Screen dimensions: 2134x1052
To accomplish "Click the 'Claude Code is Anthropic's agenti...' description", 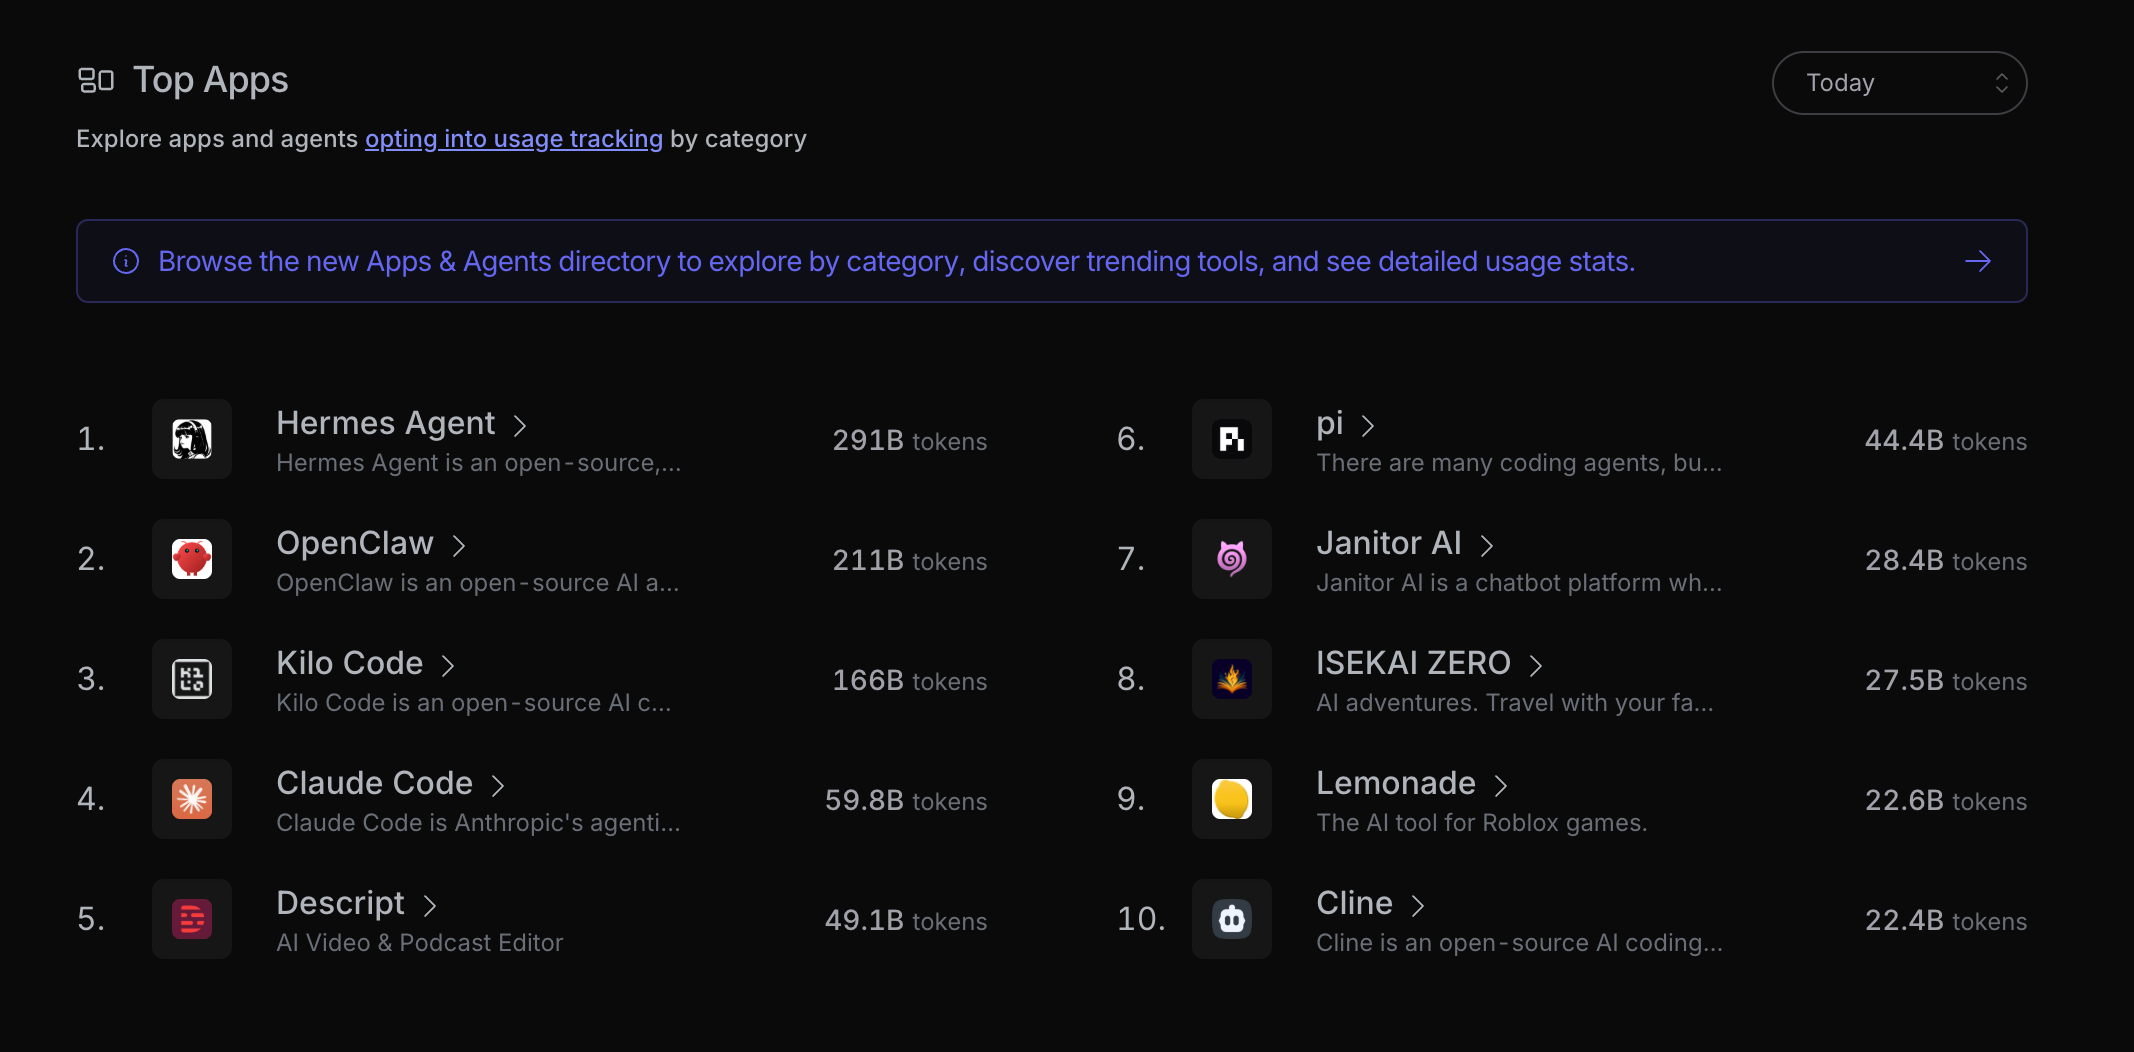I will click(x=479, y=823).
